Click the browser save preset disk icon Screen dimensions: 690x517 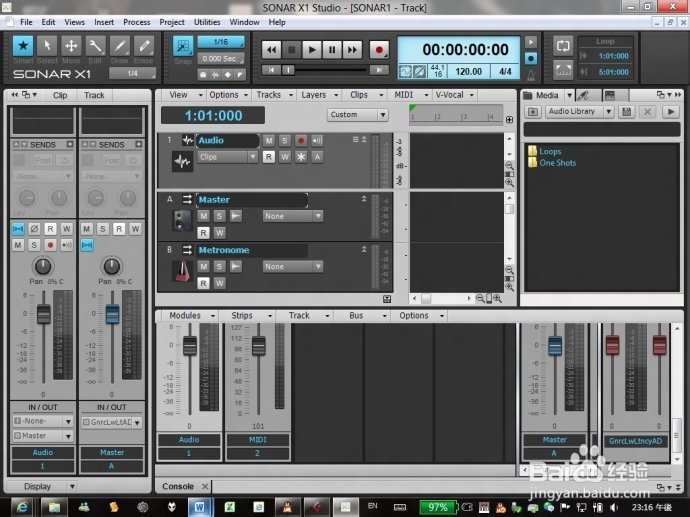[627, 112]
